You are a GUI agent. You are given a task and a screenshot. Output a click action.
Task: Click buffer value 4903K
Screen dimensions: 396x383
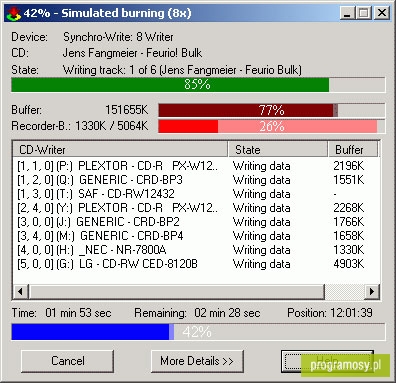click(348, 264)
